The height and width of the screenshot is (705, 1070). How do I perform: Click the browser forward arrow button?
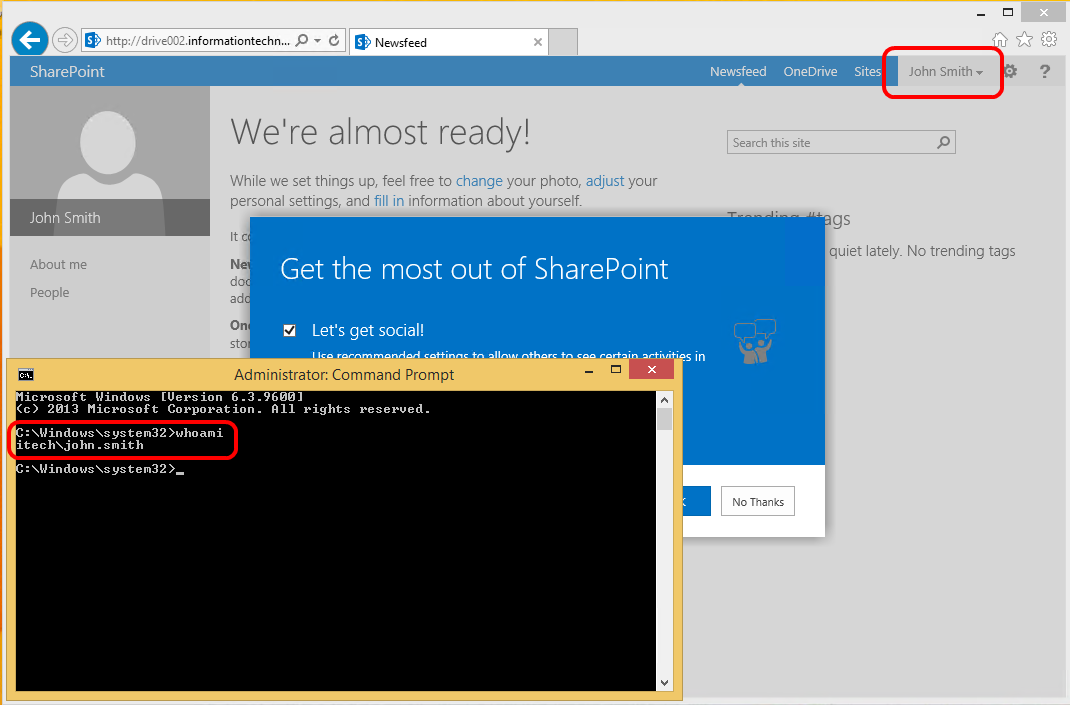pyautogui.click(x=64, y=40)
